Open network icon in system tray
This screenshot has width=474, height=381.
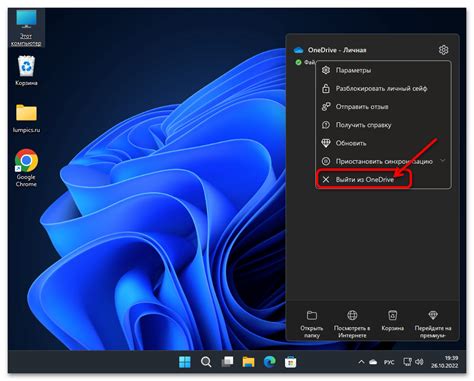pos(407,362)
